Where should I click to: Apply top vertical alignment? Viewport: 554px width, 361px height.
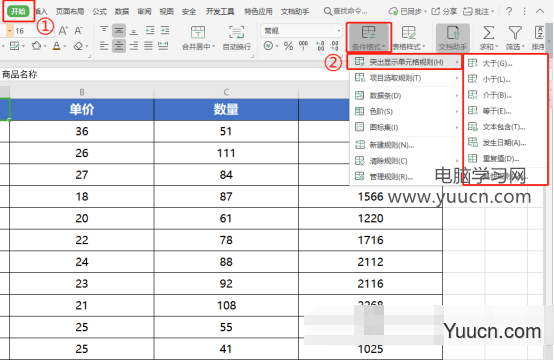[104, 30]
